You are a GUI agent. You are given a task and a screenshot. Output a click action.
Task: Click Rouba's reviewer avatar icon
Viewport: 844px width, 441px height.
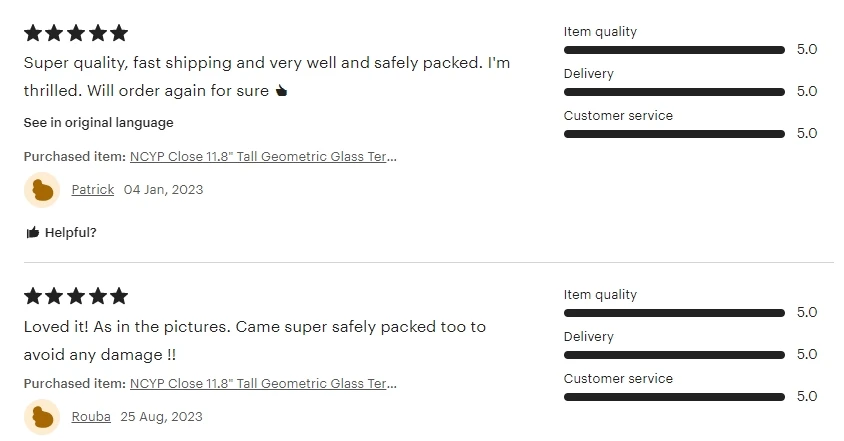point(42,417)
